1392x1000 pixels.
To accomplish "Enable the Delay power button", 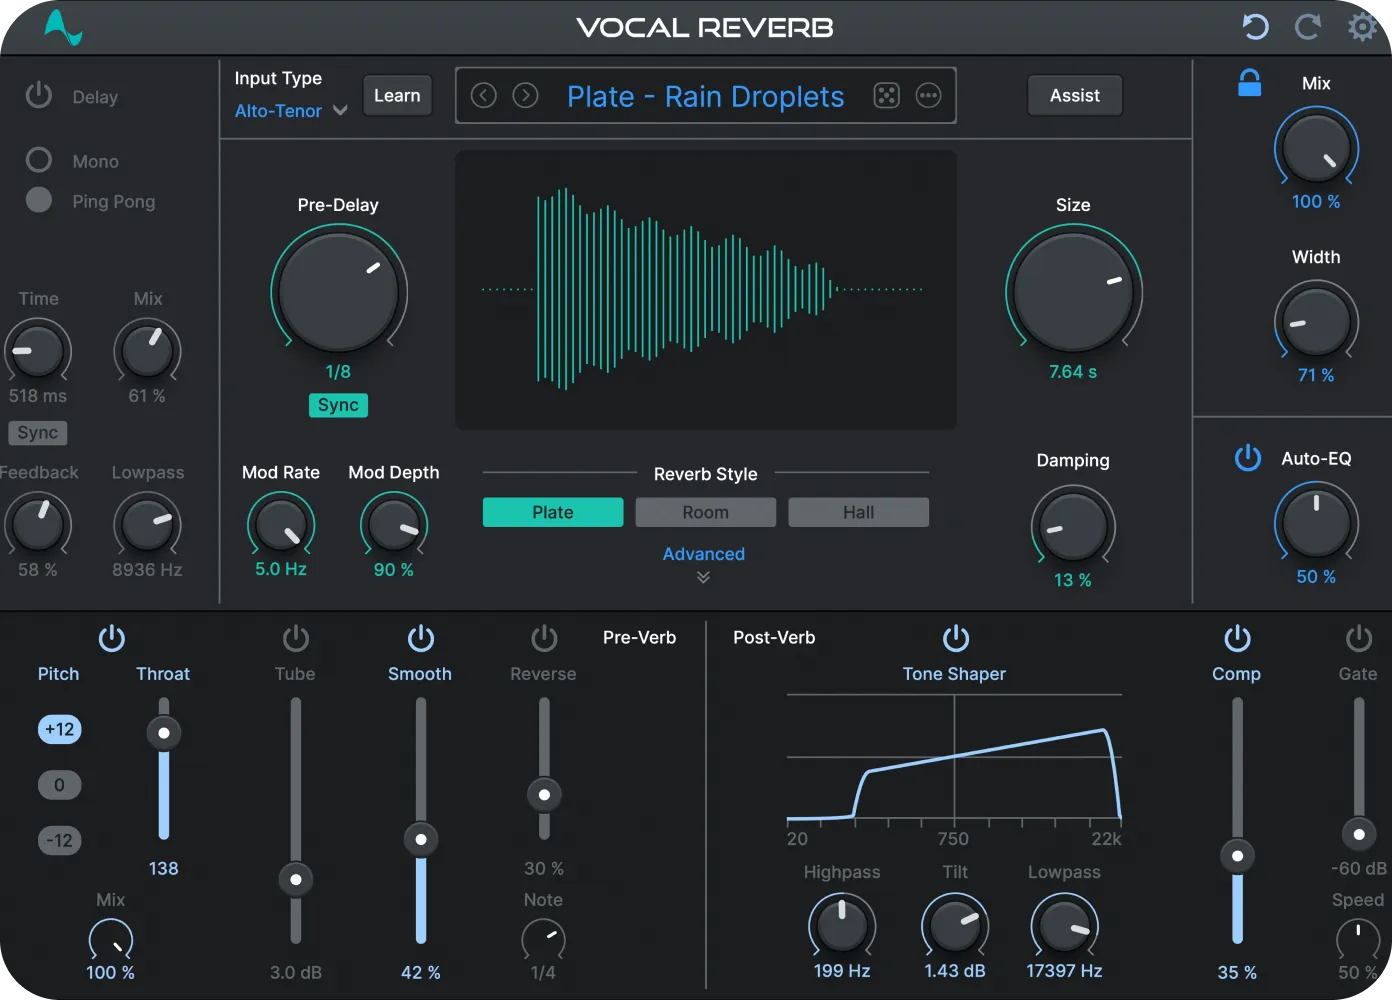I will coord(39,96).
